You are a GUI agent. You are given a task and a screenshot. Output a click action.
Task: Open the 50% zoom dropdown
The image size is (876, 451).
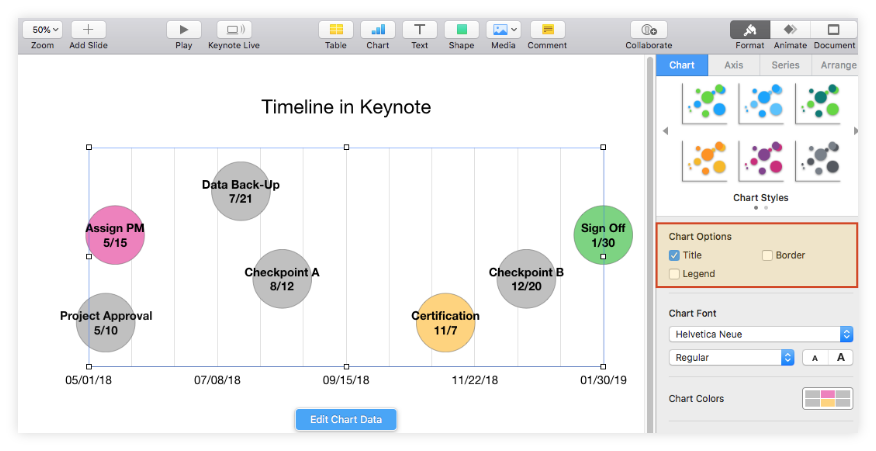tap(42, 30)
